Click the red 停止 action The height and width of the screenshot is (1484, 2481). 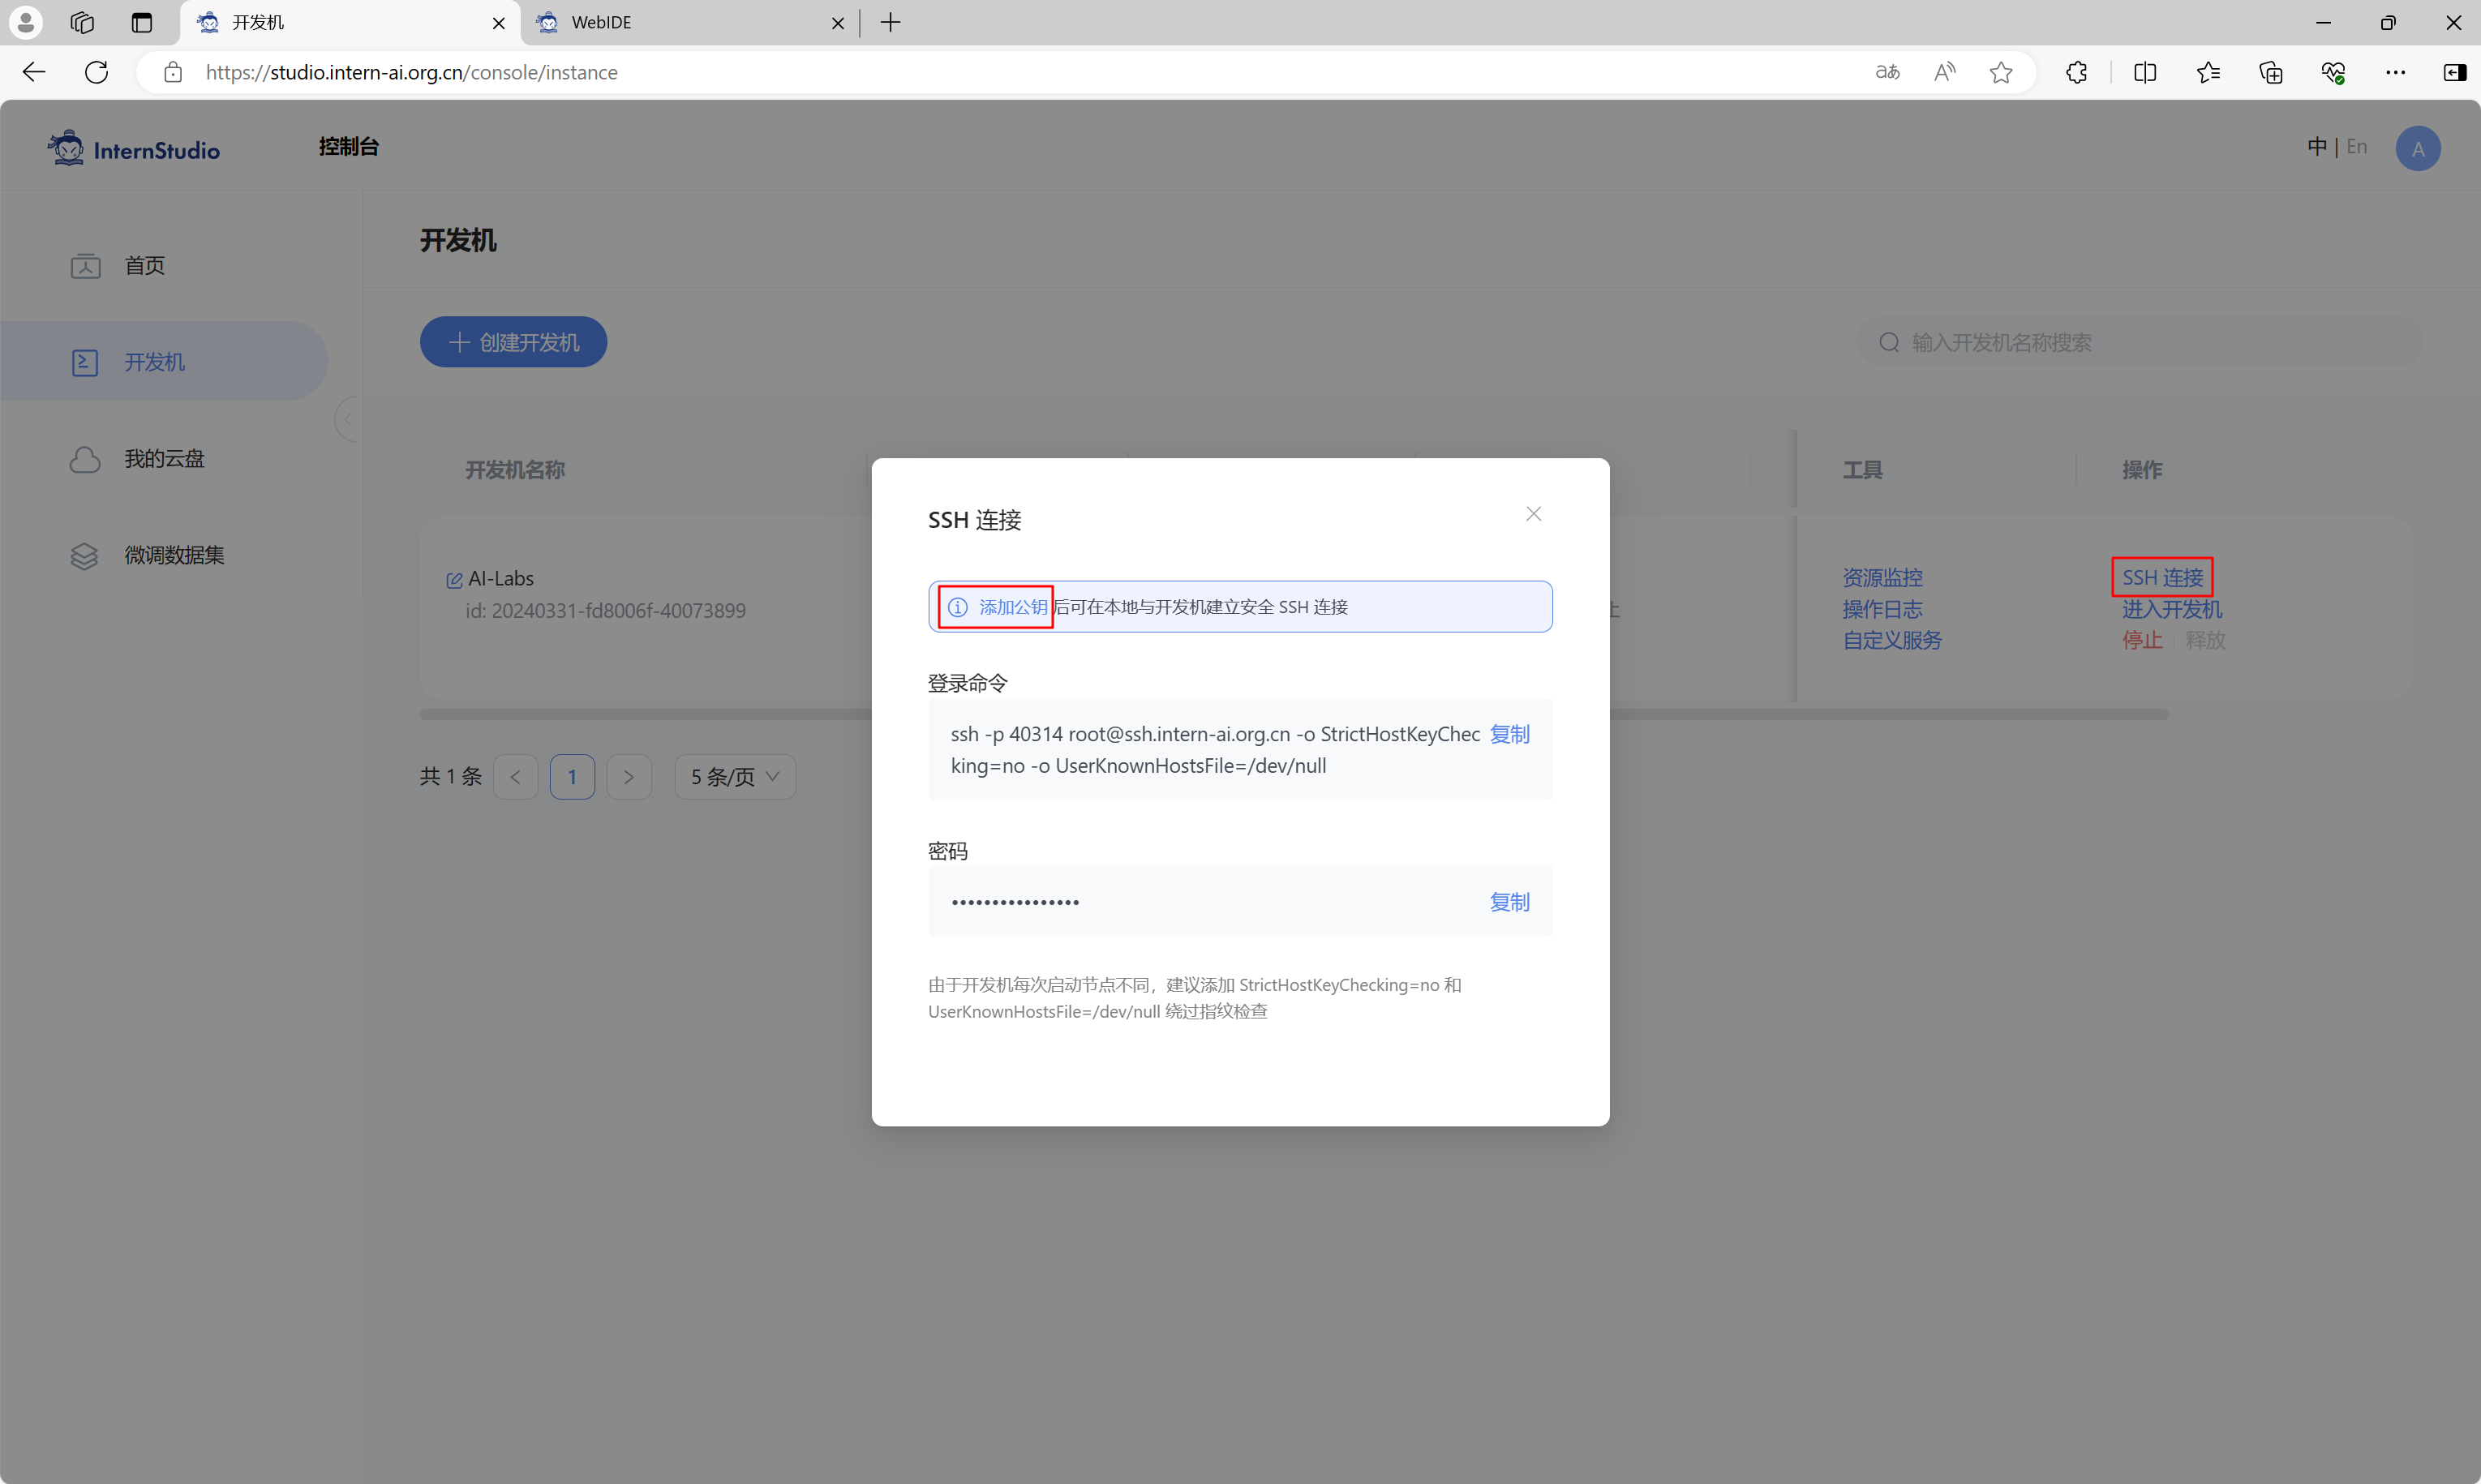(x=2142, y=640)
